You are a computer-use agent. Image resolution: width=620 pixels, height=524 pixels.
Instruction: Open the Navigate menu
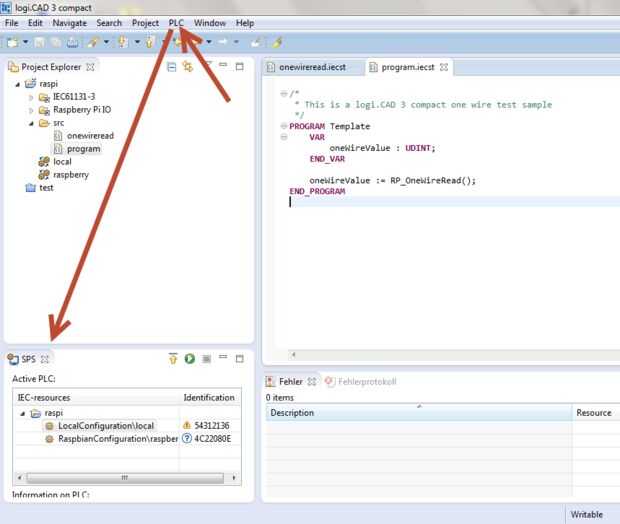(x=70, y=23)
